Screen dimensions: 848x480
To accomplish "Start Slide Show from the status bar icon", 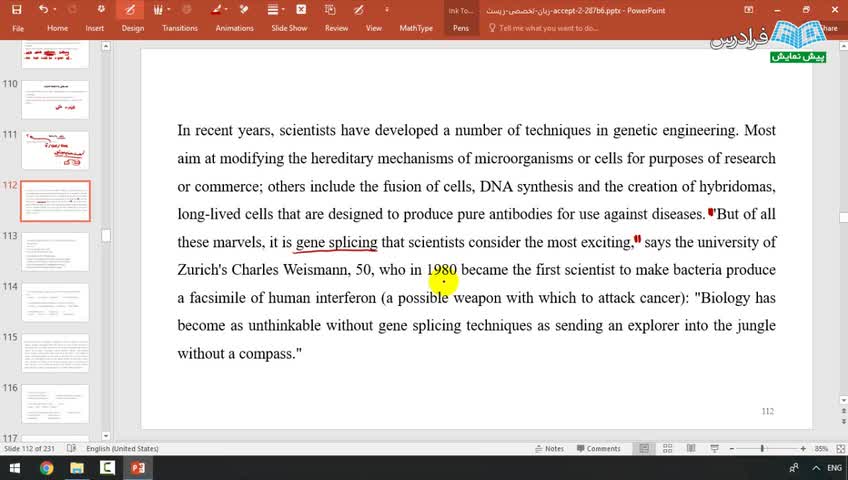I will (x=714, y=449).
